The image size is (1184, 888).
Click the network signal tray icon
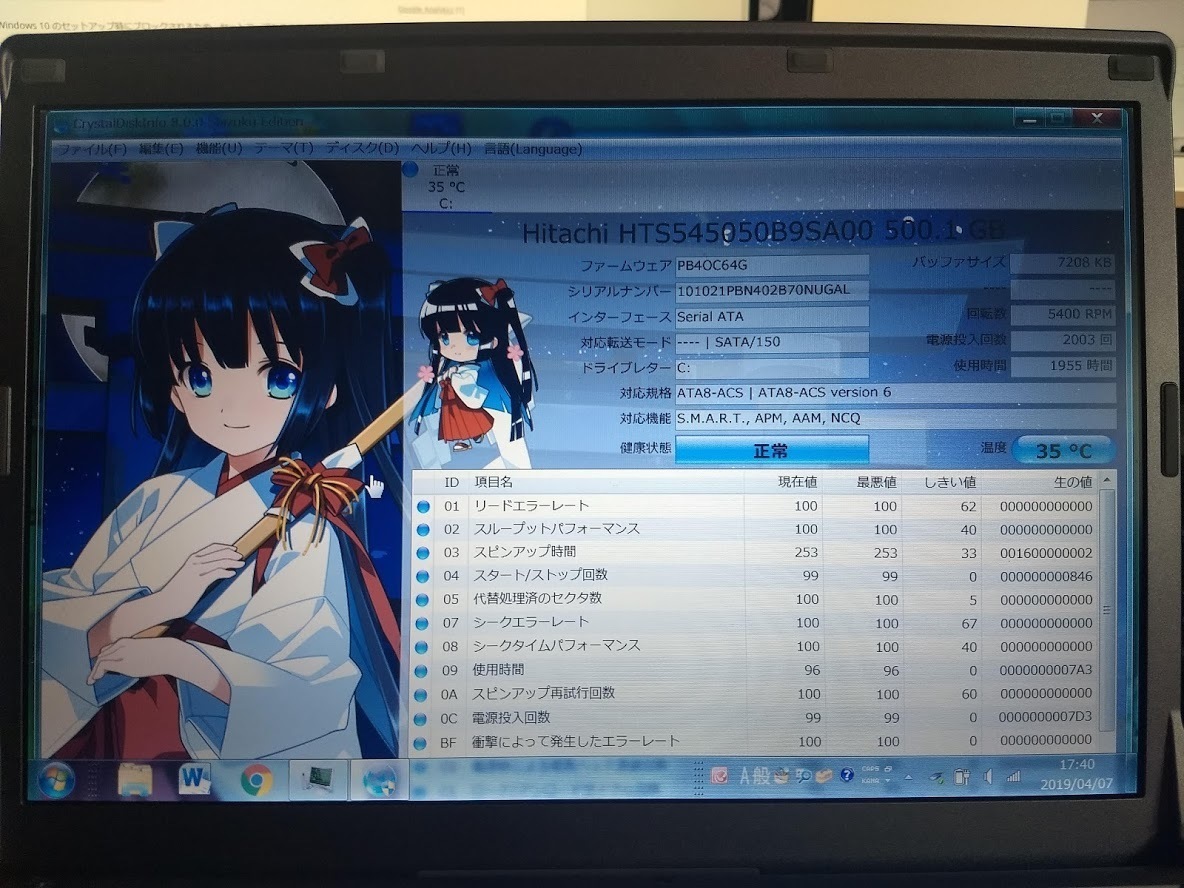coord(1013,776)
